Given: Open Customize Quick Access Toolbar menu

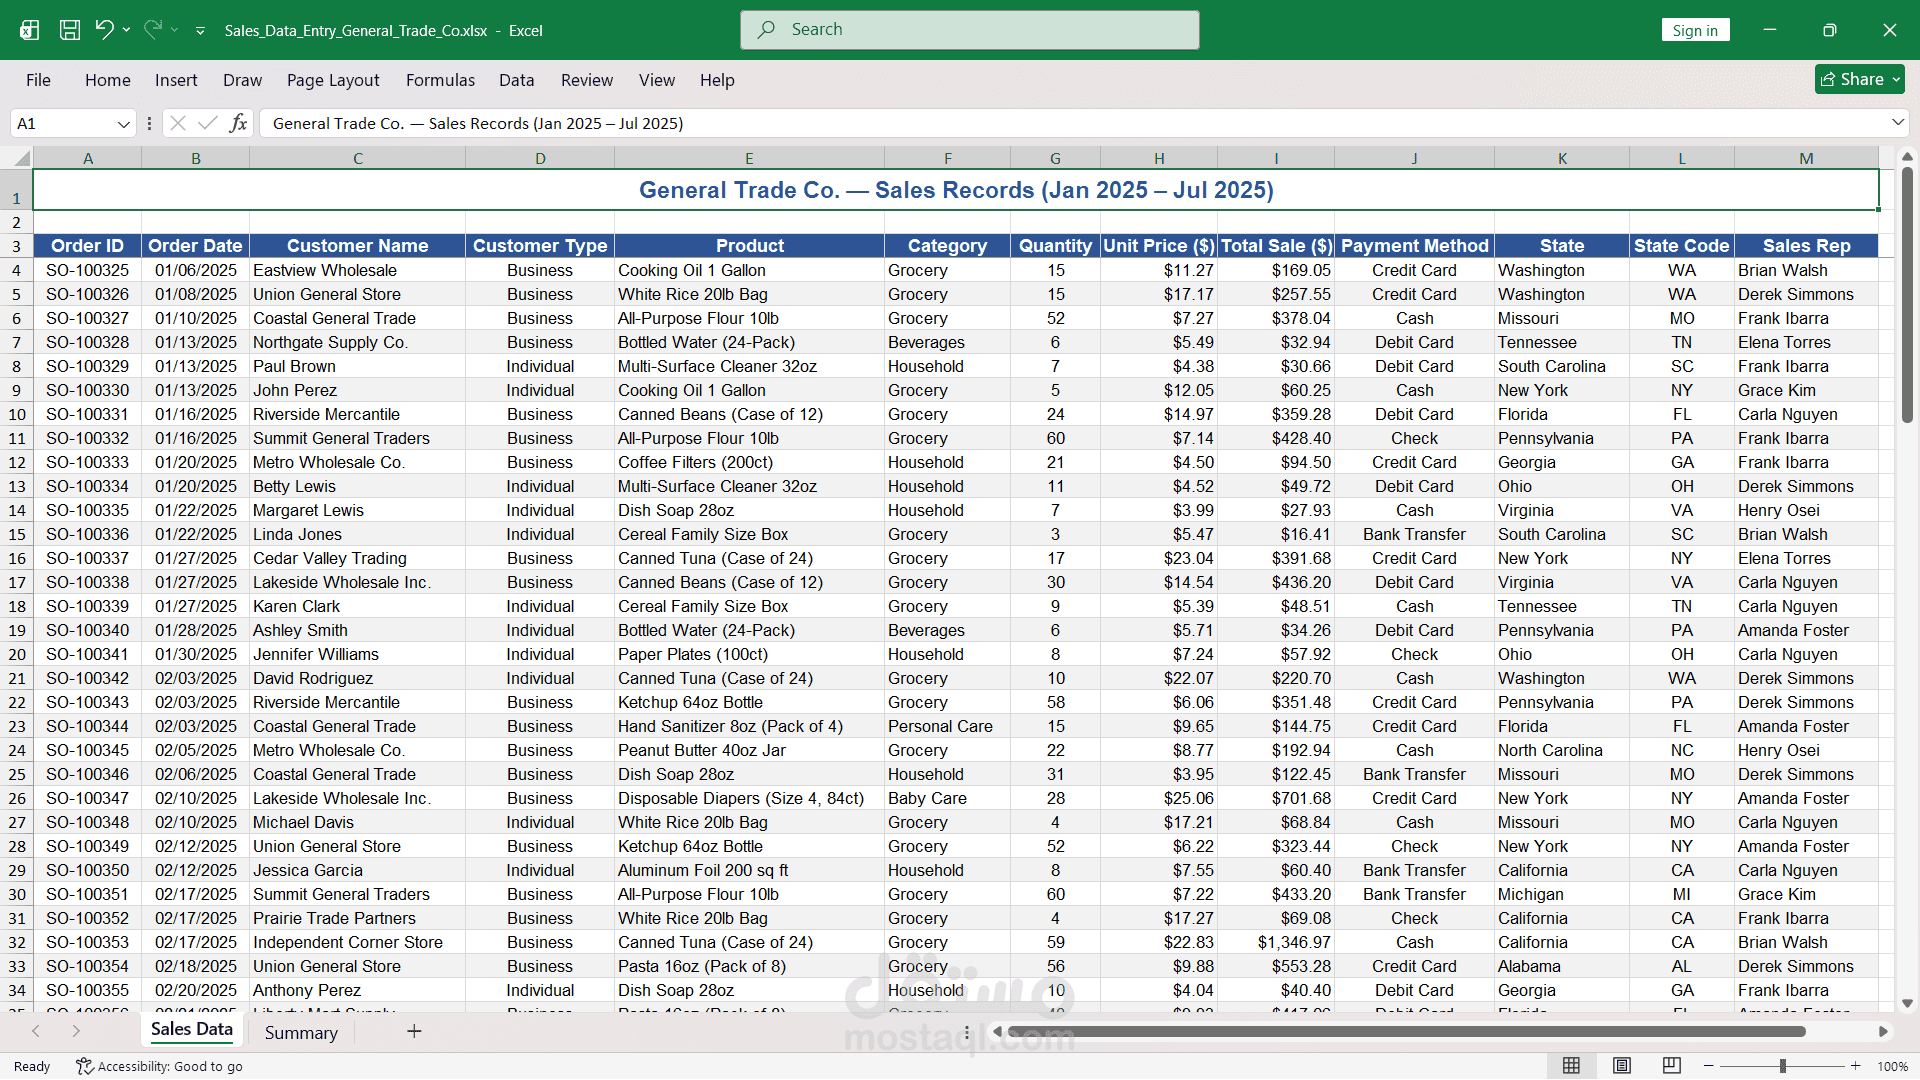Looking at the screenshot, I should (200, 31).
